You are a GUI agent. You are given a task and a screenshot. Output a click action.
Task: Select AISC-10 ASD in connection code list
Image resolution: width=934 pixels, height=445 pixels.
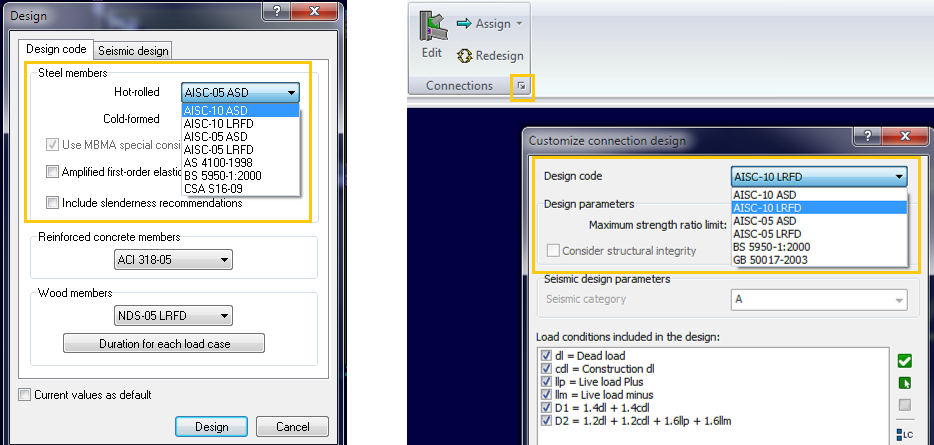819,195
